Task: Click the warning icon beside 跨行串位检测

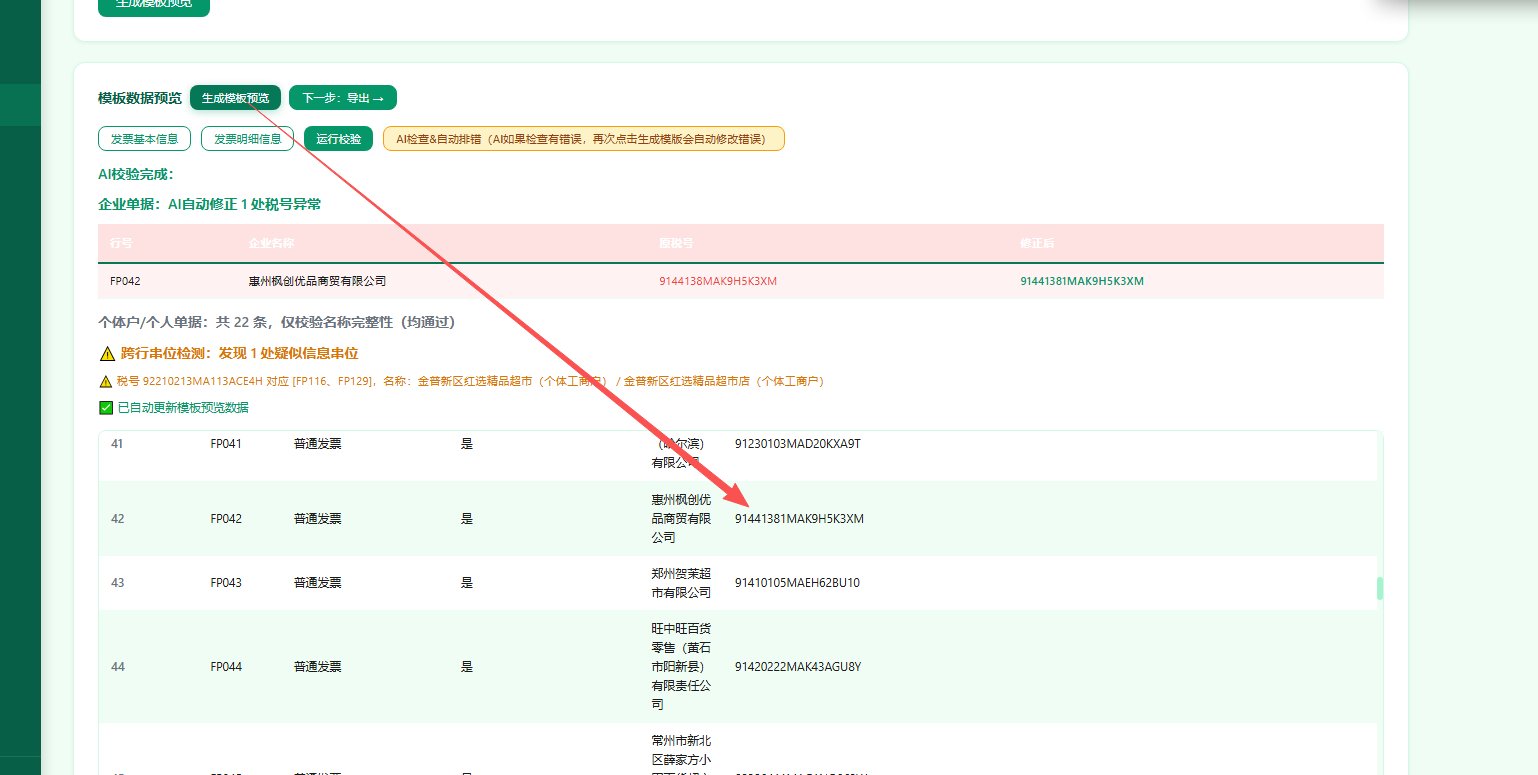Action: click(x=106, y=353)
